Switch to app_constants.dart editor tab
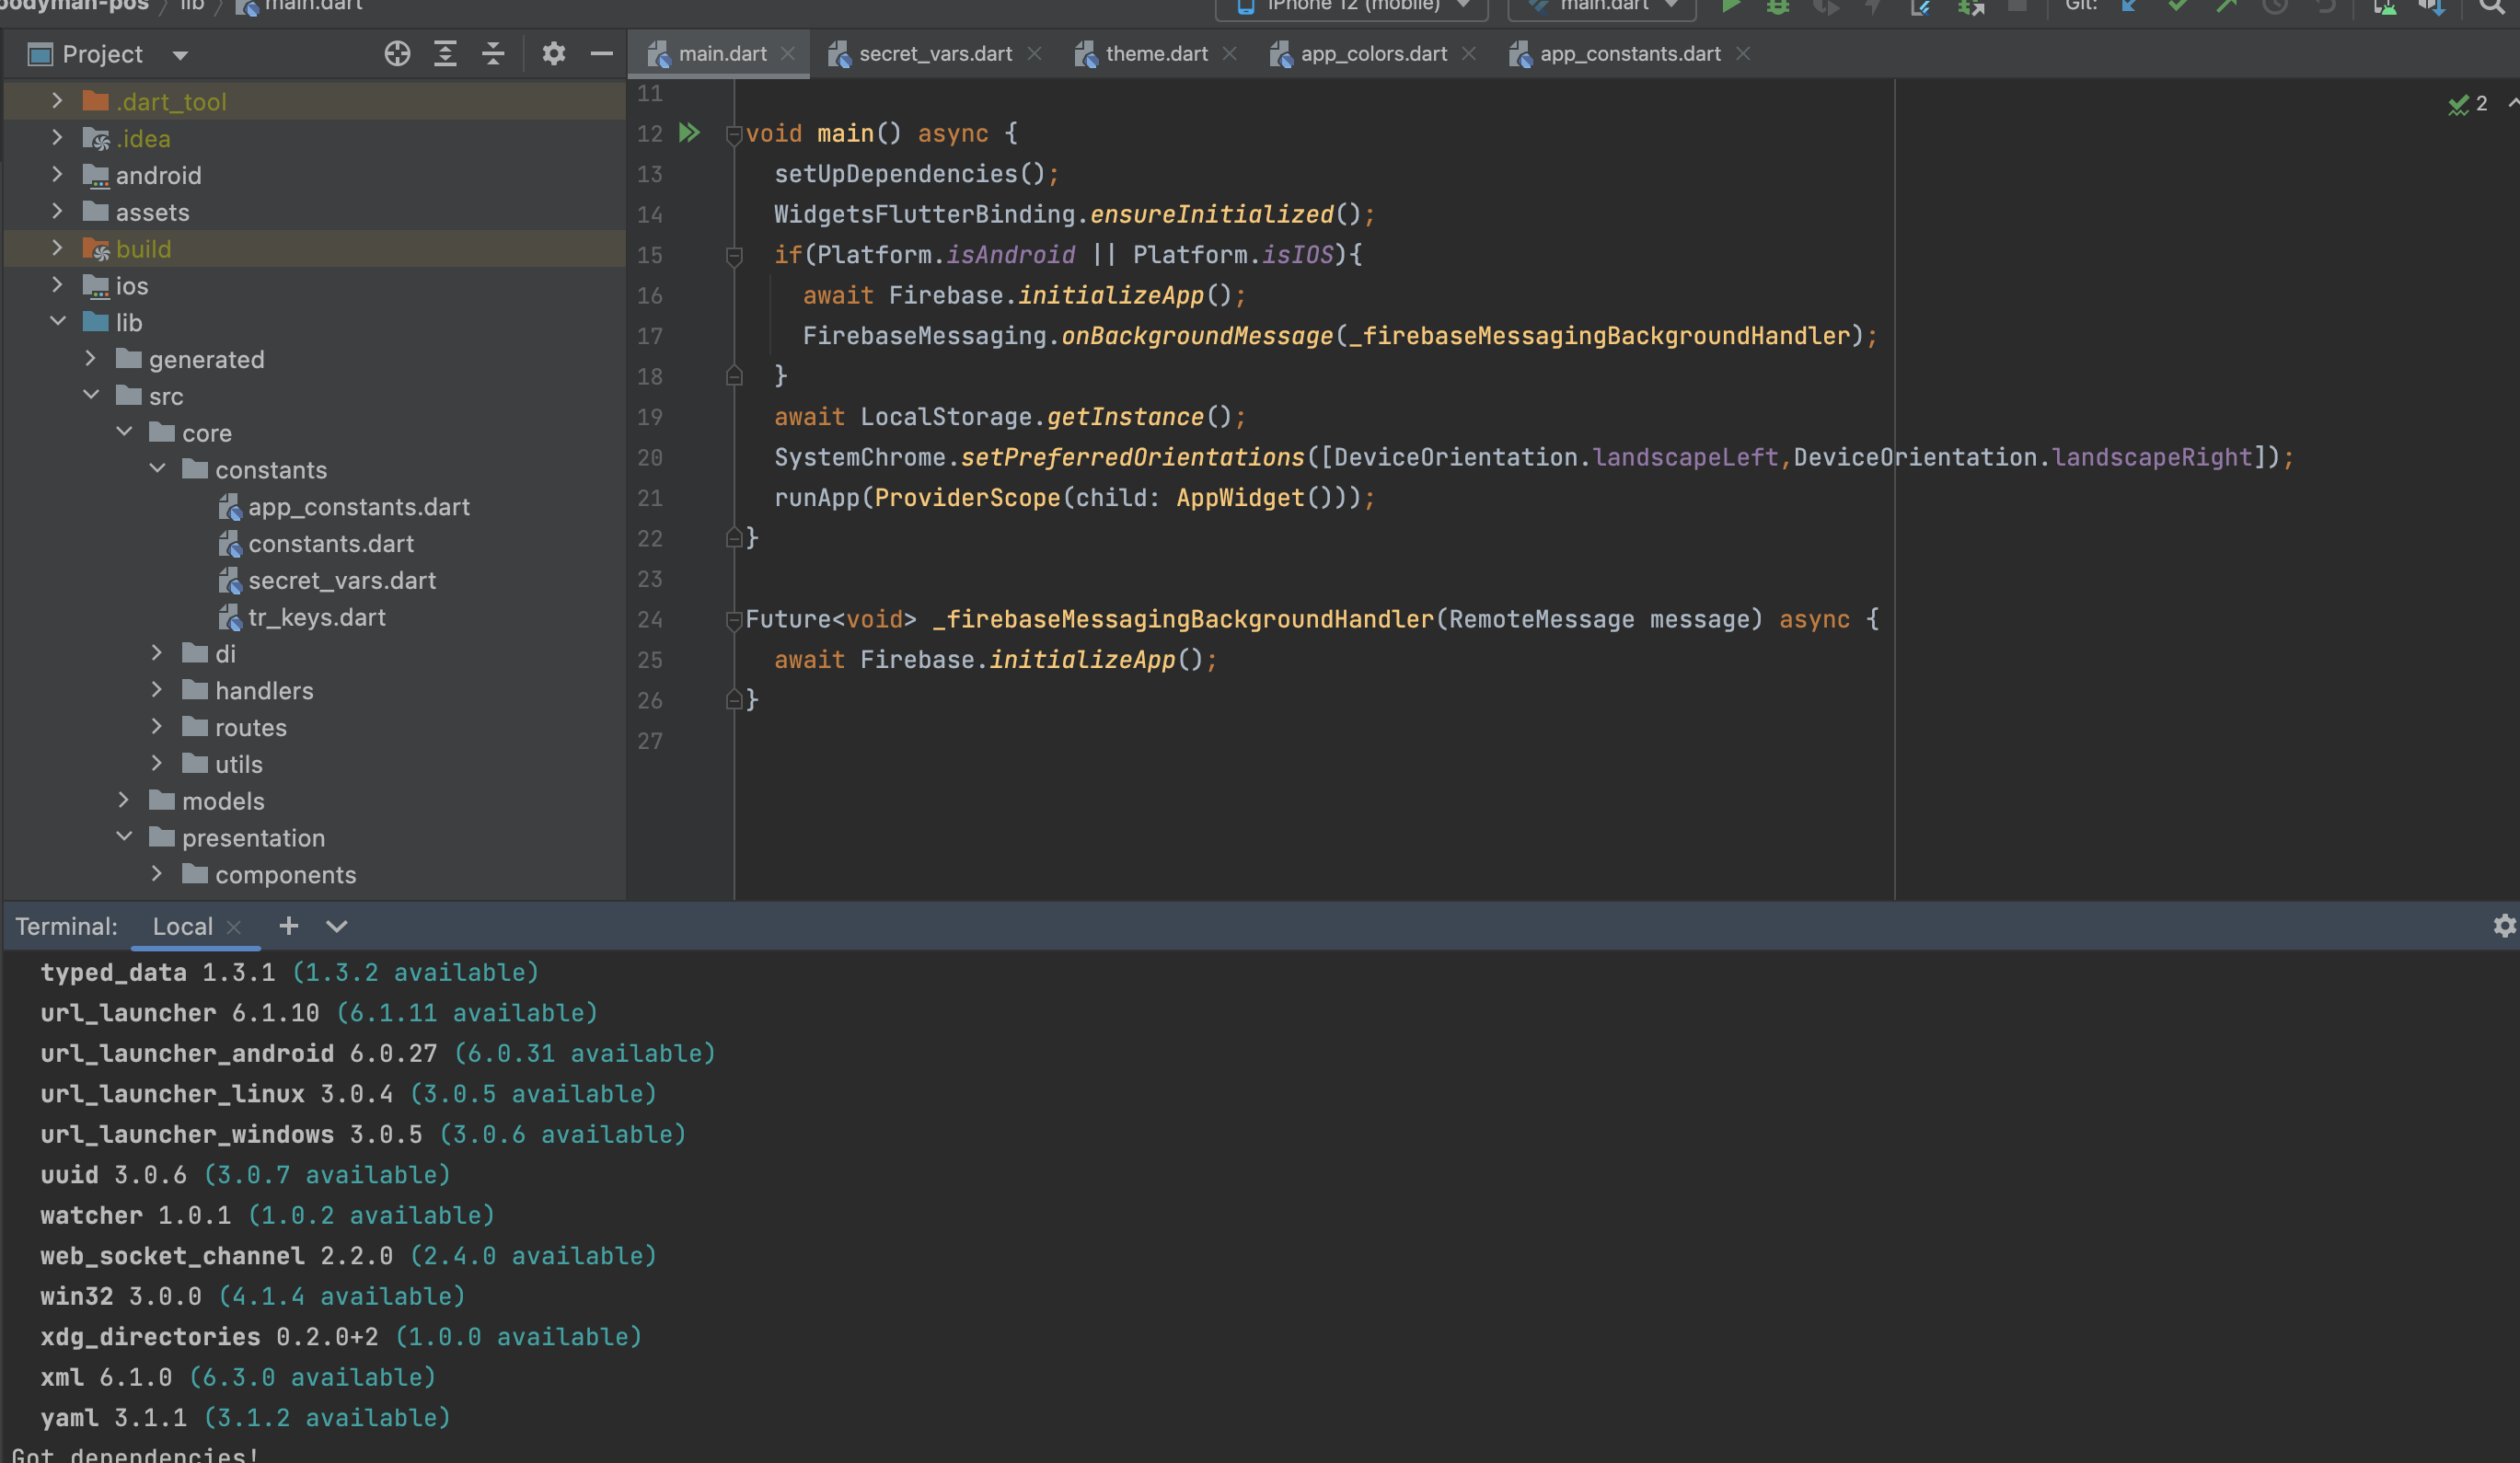 click(1629, 54)
